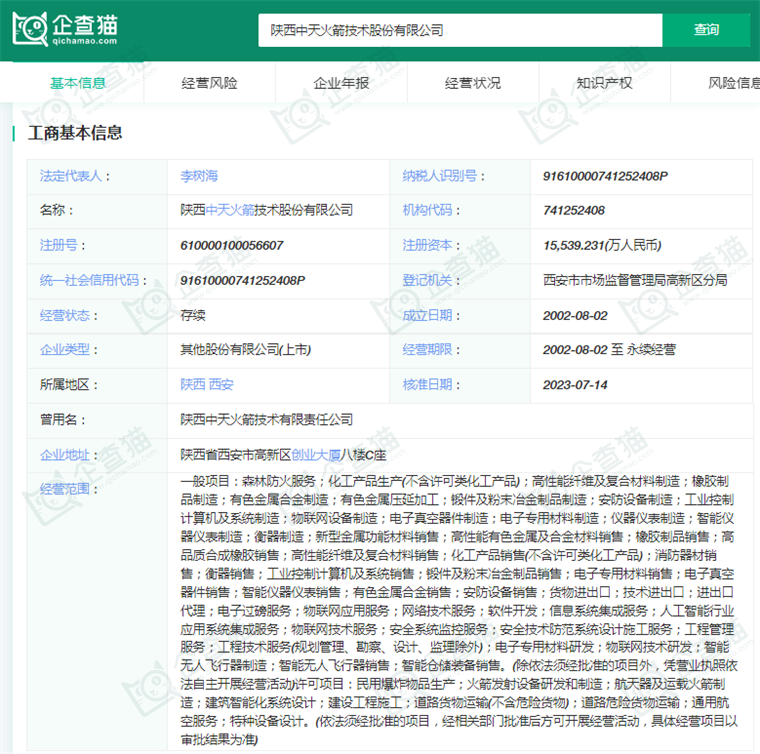Focus the company name search box
This screenshot has width=760, height=754.
460,31
